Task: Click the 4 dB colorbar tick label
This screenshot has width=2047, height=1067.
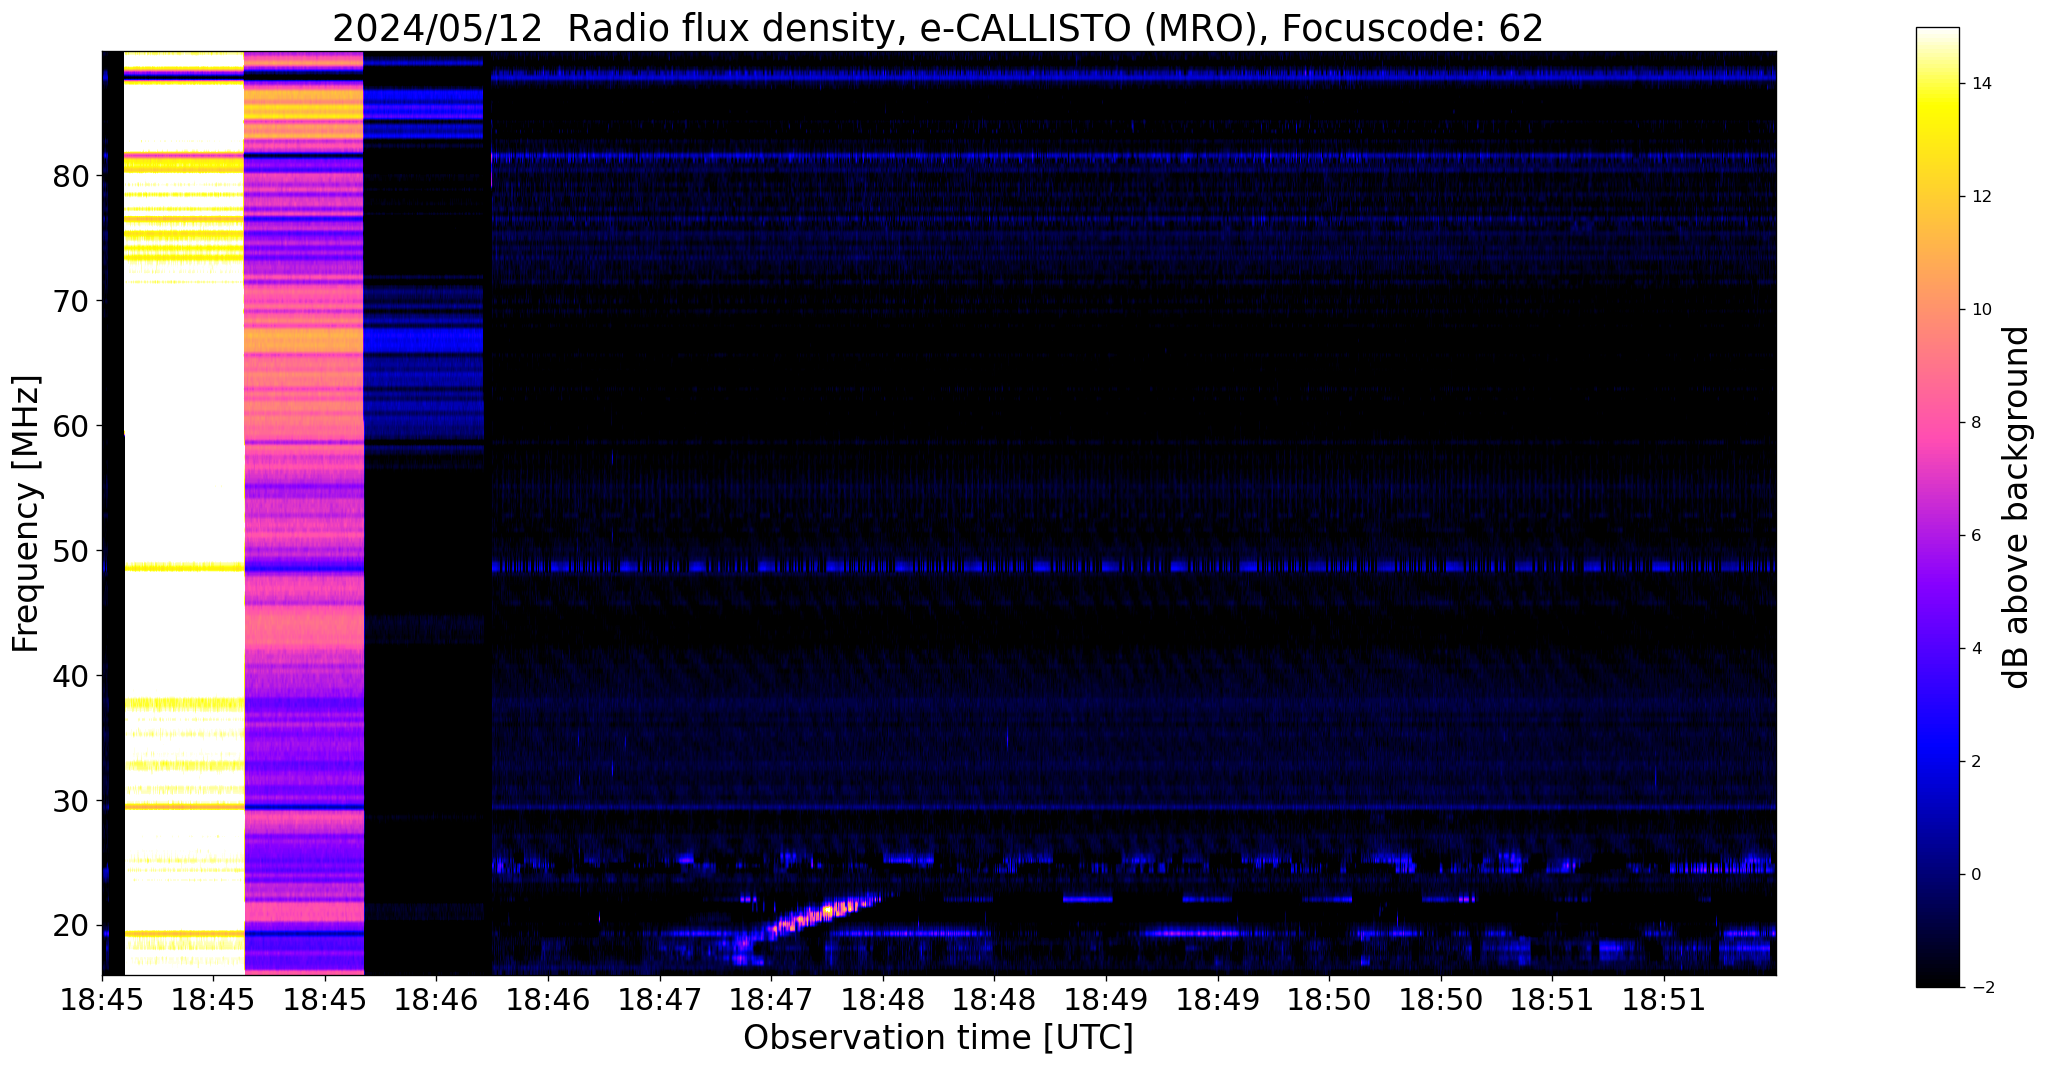Action: coord(1975,649)
